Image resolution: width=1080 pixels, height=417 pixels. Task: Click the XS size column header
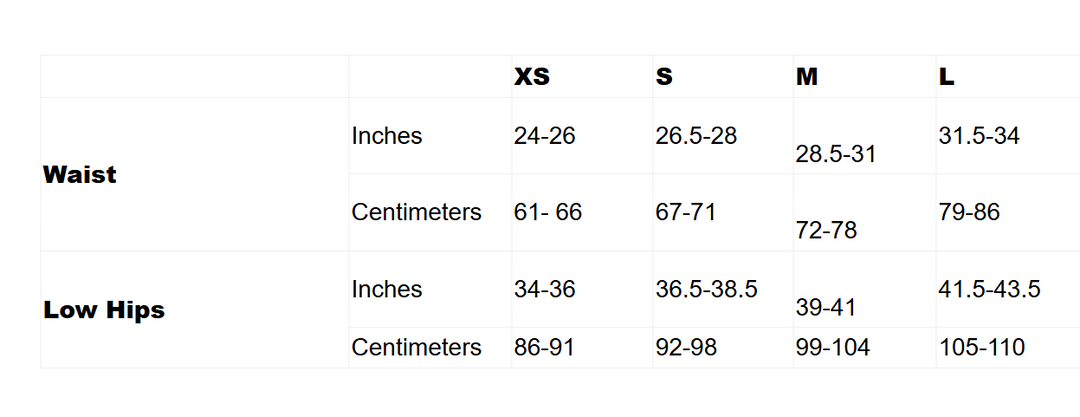[x=532, y=77]
